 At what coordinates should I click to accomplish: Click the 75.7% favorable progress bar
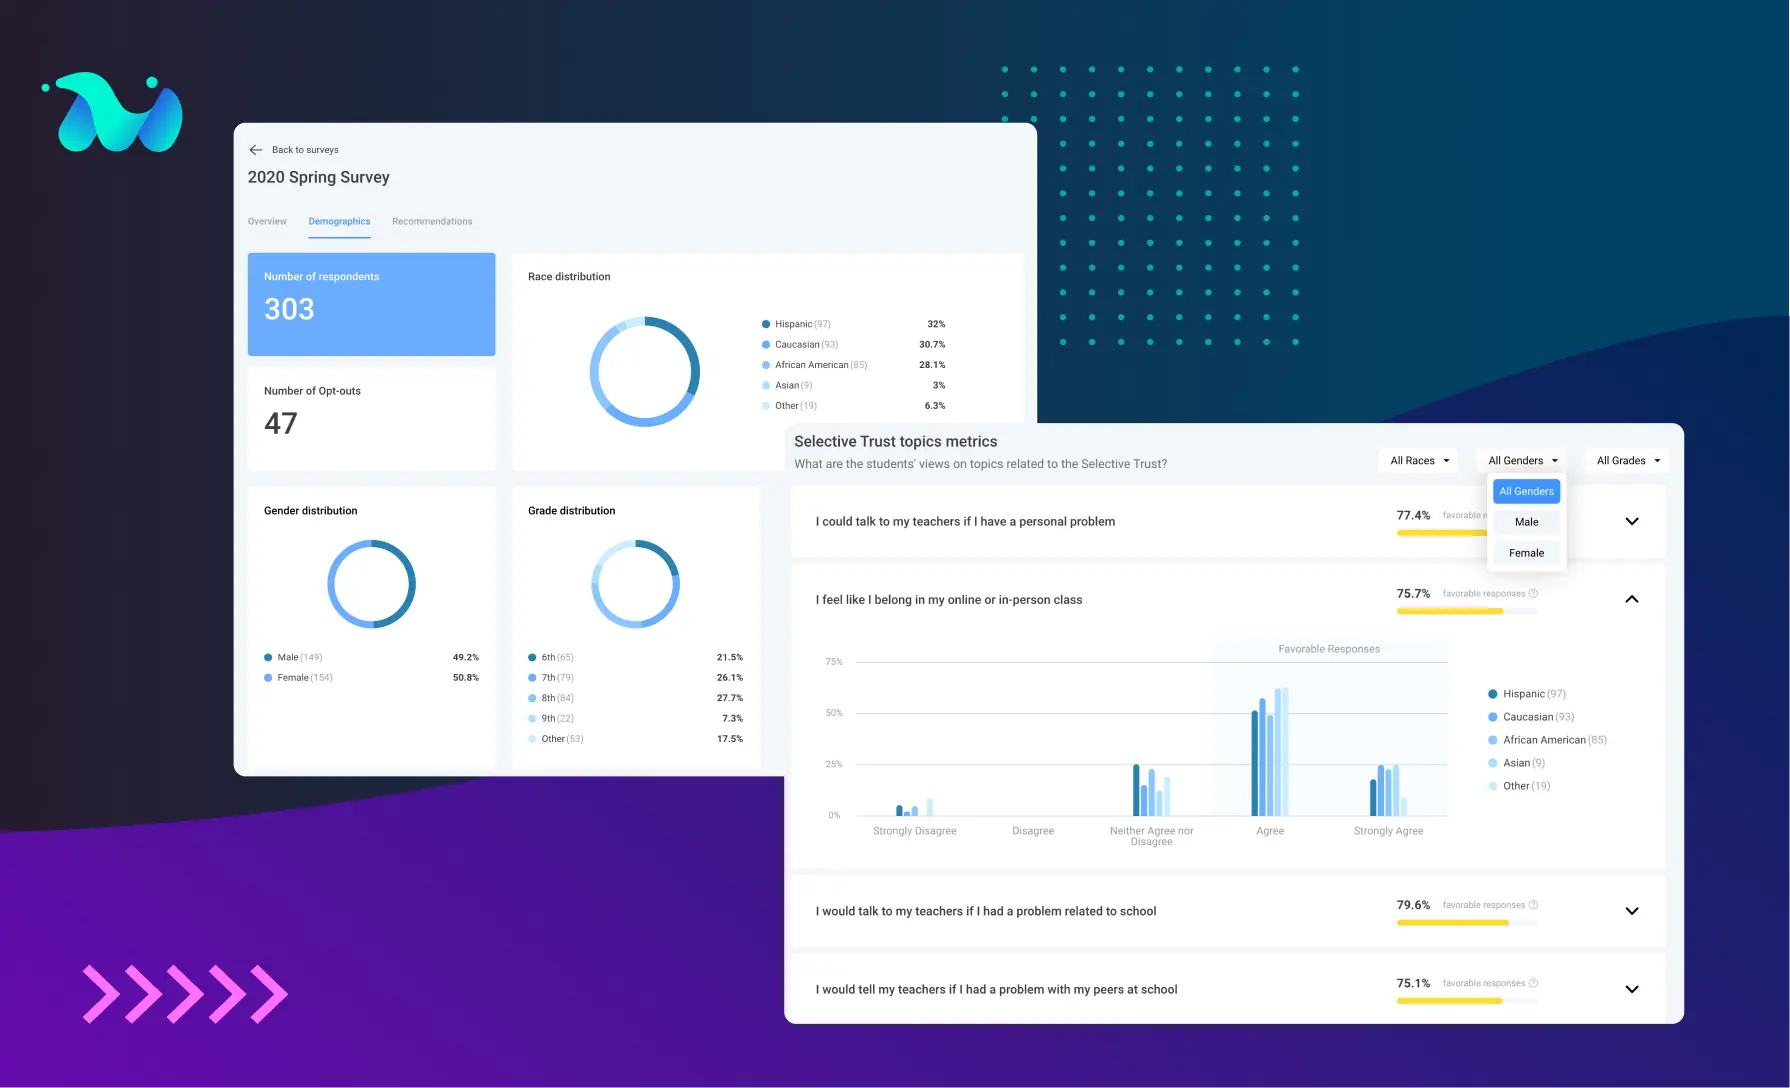click(x=1467, y=611)
